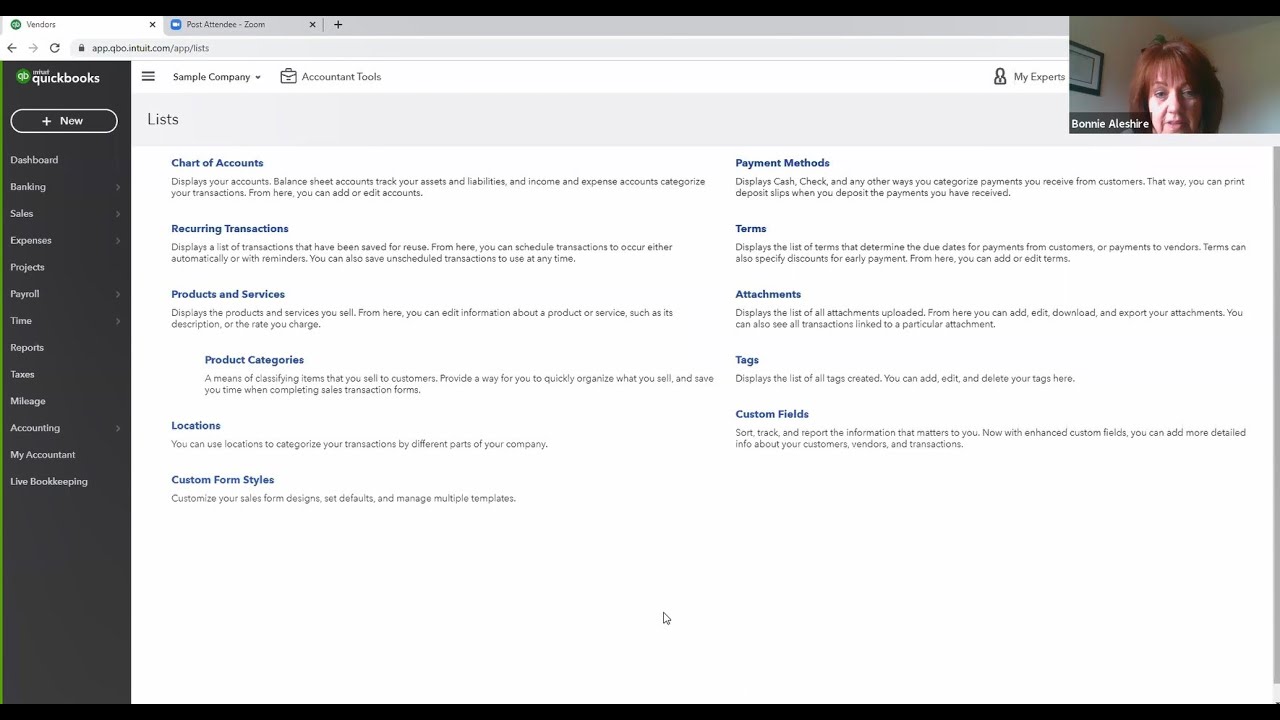The width and height of the screenshot is (1280, 720).
Task: Open Expenses in sidebar
Action: tap(31, 241)
